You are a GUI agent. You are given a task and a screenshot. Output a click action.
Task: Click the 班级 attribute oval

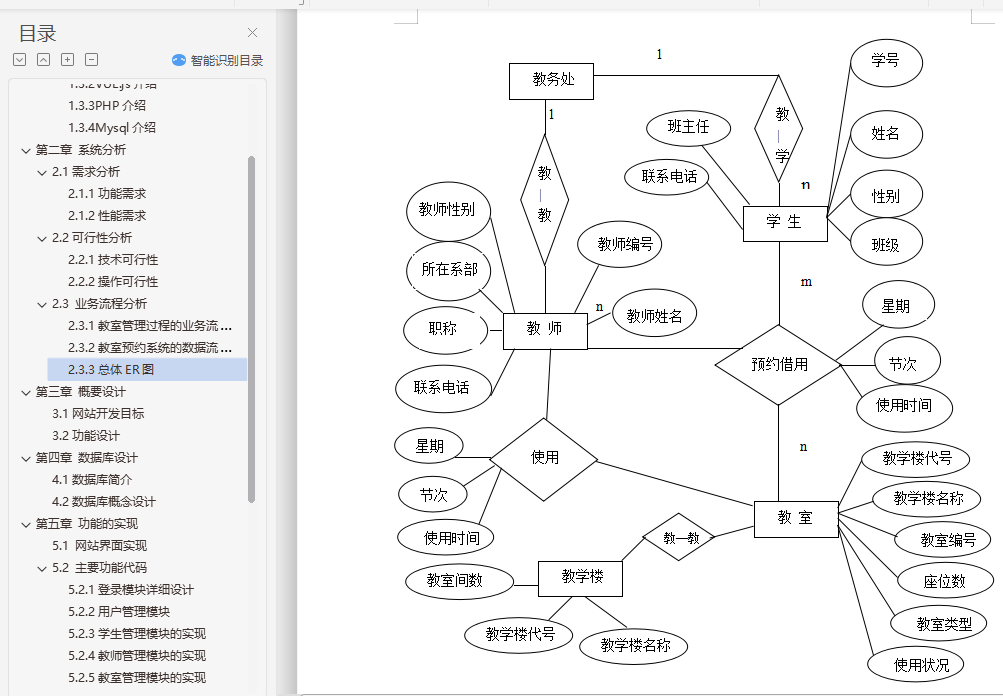pos(886,242)
